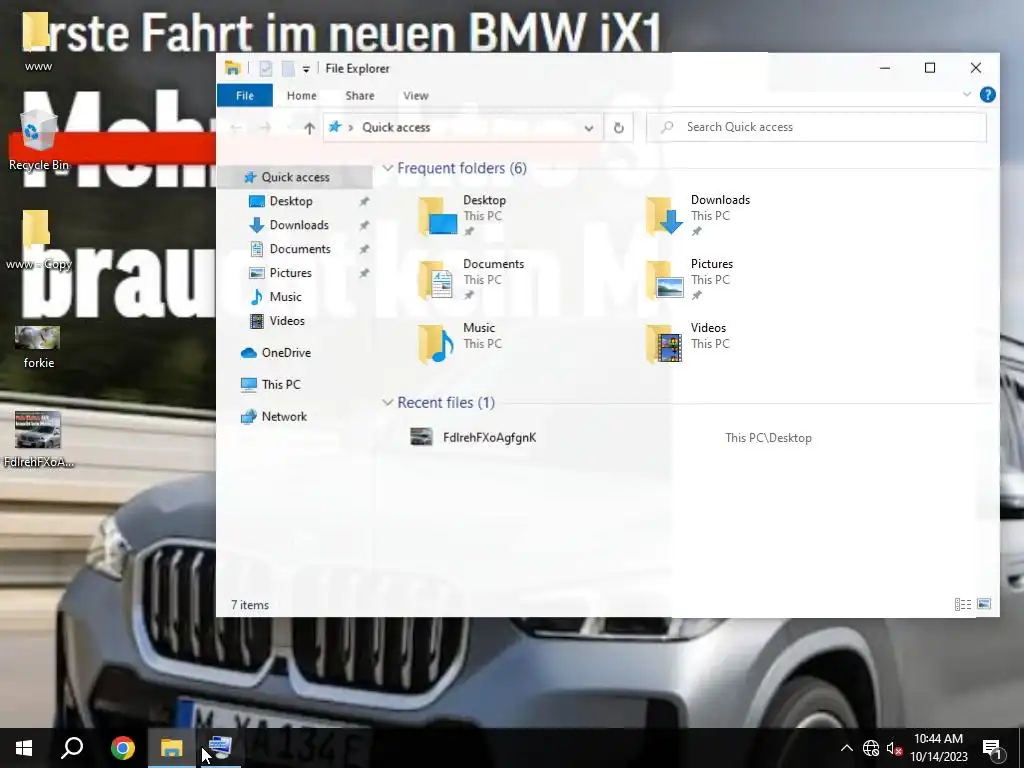Open File Explorer Help icon
The image size is (1024, 768).
987,95
